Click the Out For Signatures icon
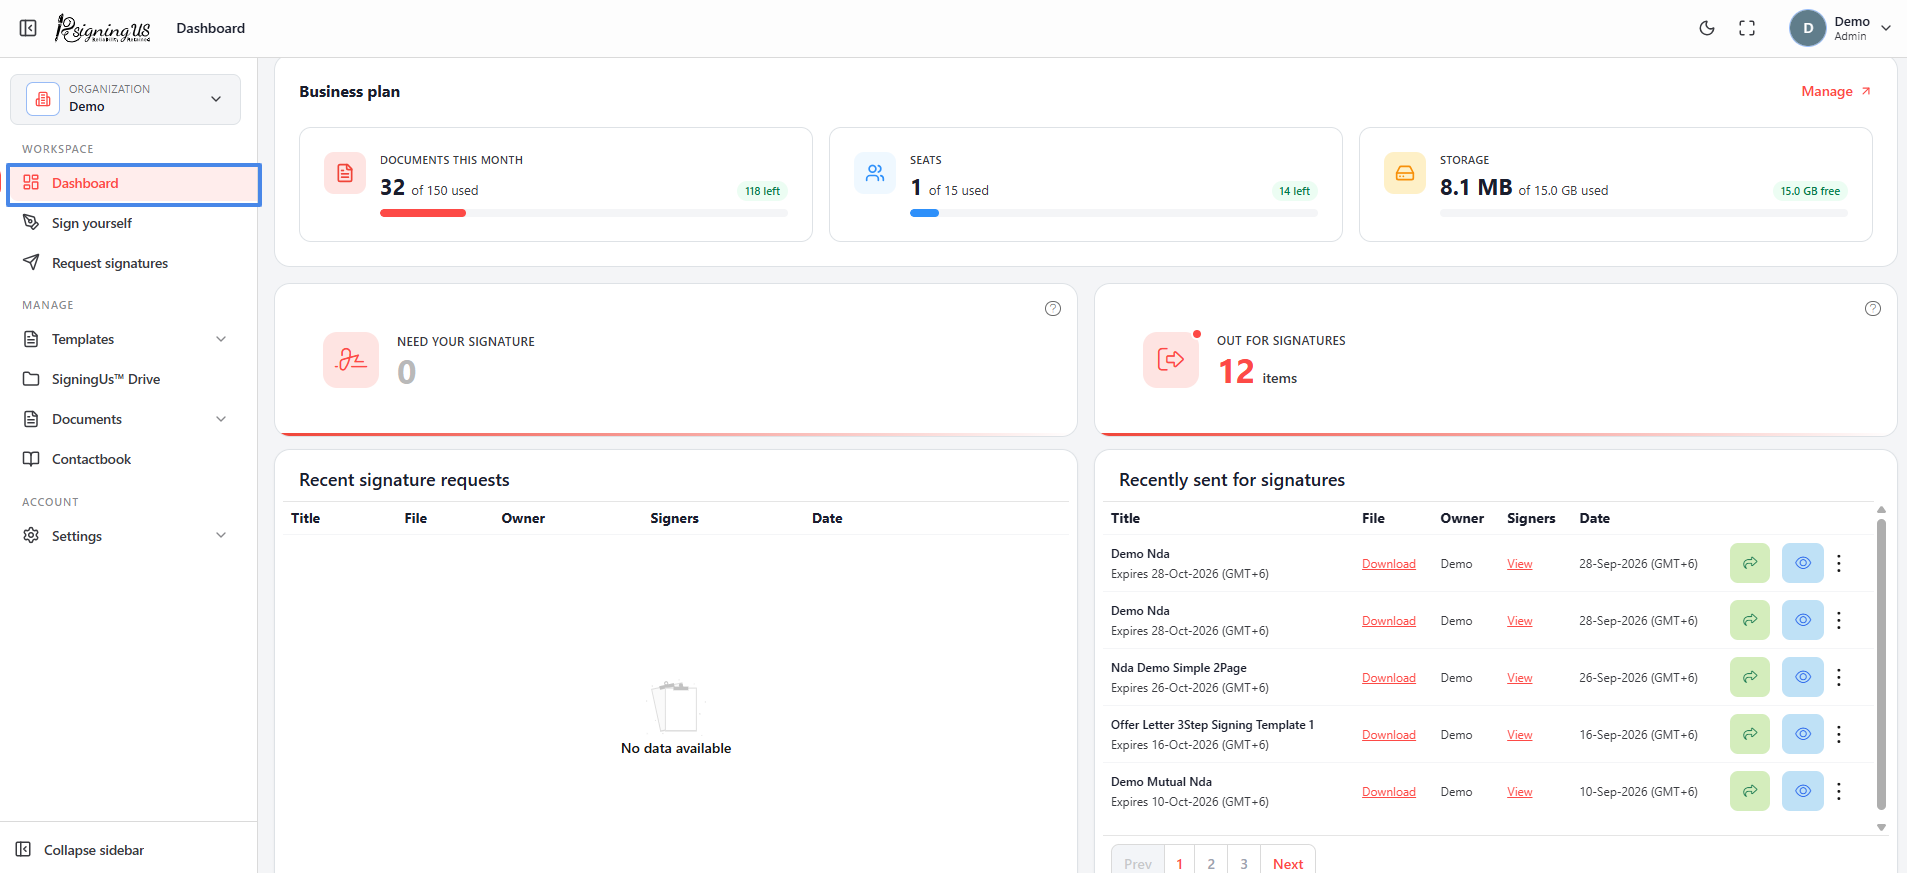 point(1171,360)
